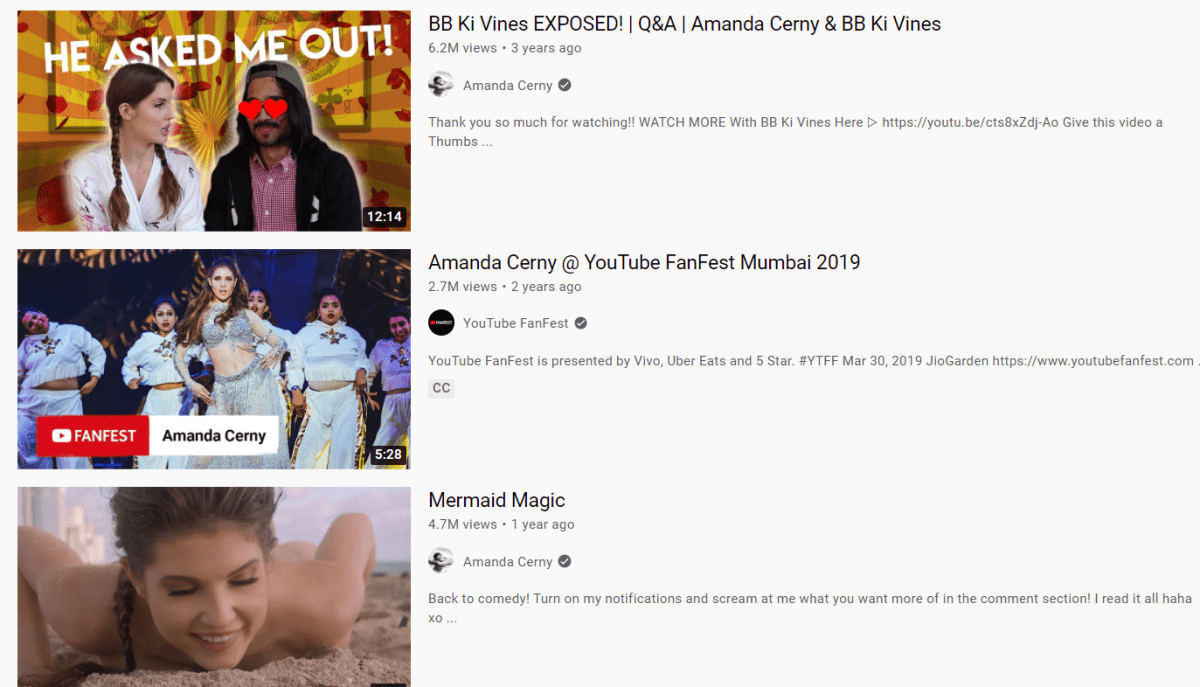Image resolution: width=1200 pixels, height=687 pixels.
Task: Click the 'Back to comedy!' description snippet
Action: (810, 608)
